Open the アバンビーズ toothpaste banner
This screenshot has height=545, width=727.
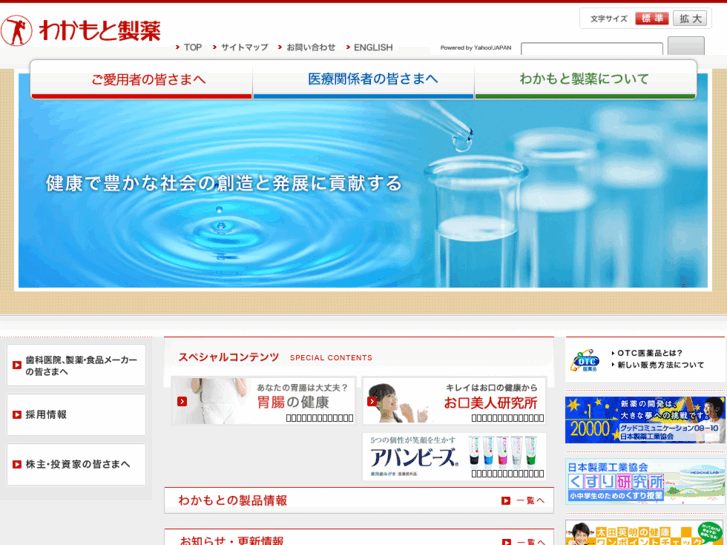tap(454, 457)
